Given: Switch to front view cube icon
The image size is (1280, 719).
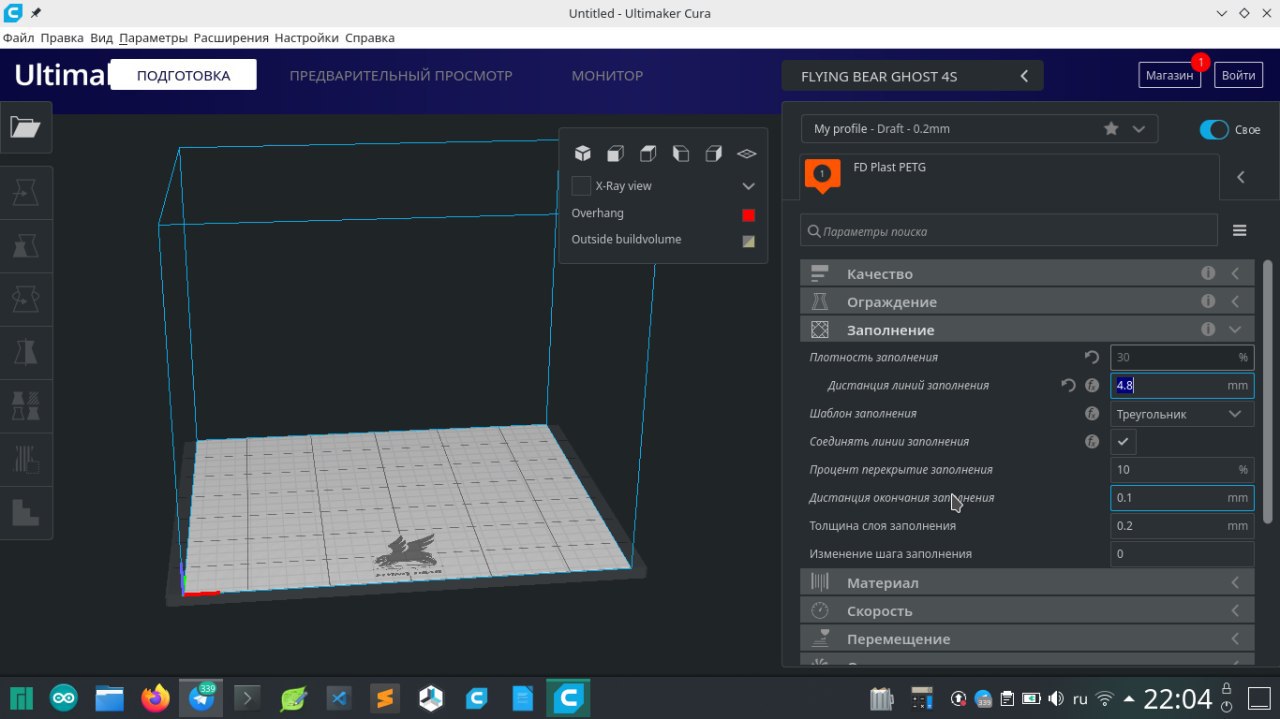Looking at the screenshot, I should point(616,153).
